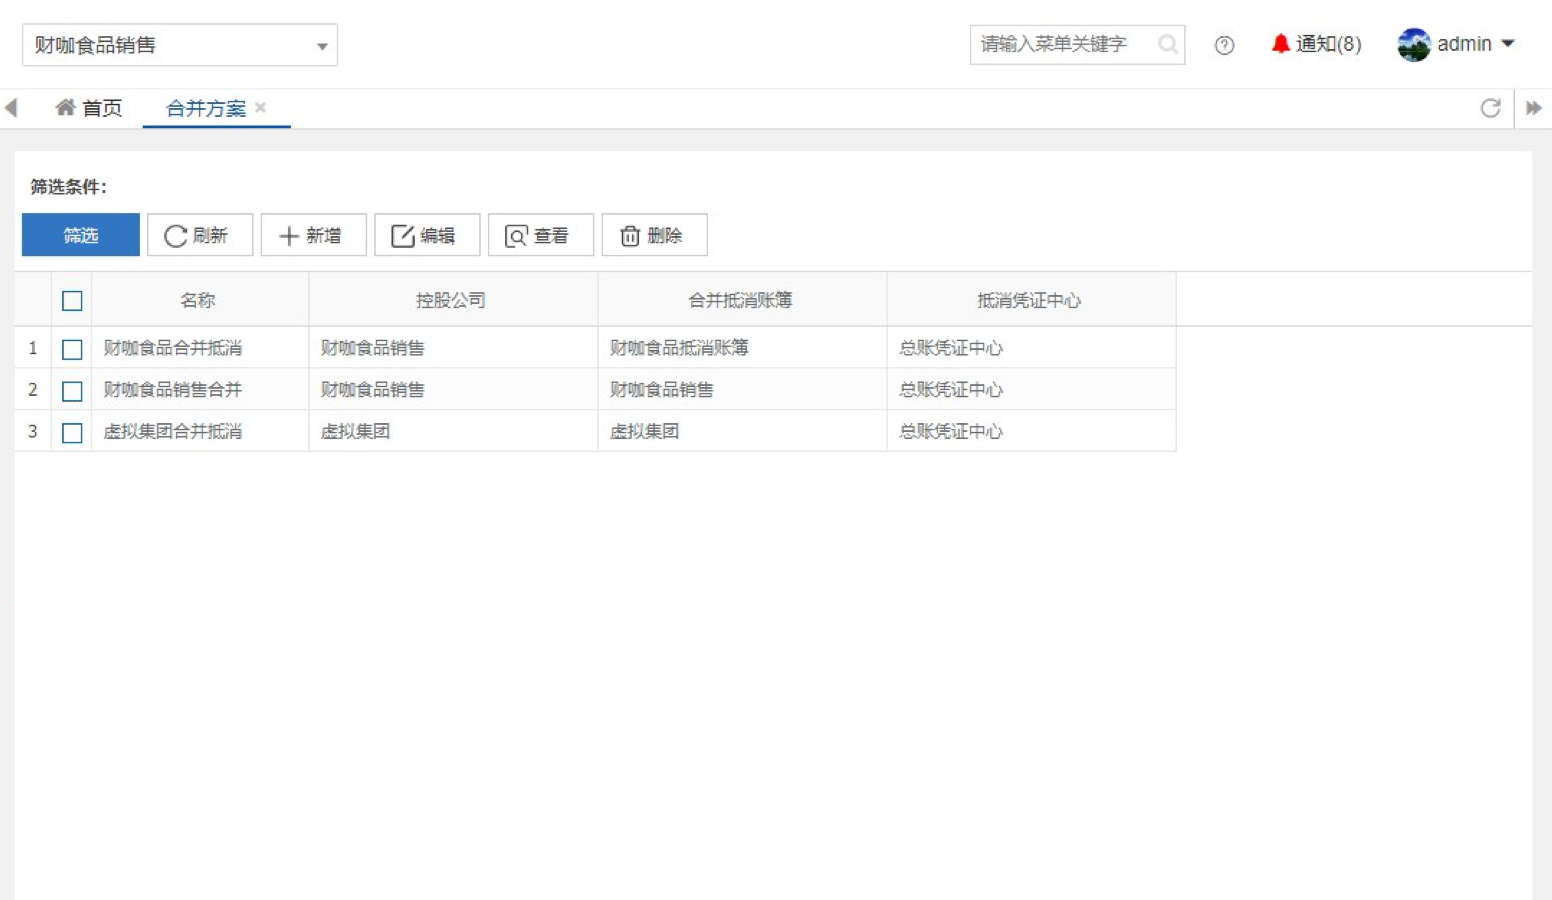
Task: Open the admin user menu arrow
Action: tap(1508, 44)
